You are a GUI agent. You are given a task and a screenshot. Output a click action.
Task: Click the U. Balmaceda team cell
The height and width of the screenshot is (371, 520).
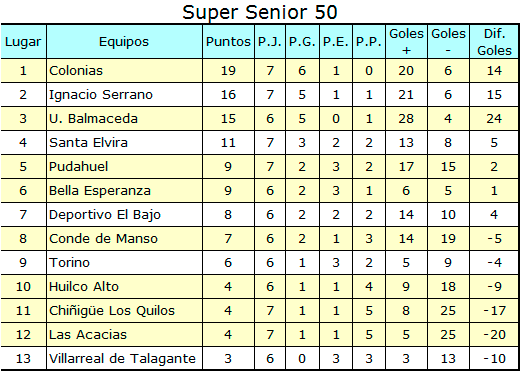click(124, 119)
